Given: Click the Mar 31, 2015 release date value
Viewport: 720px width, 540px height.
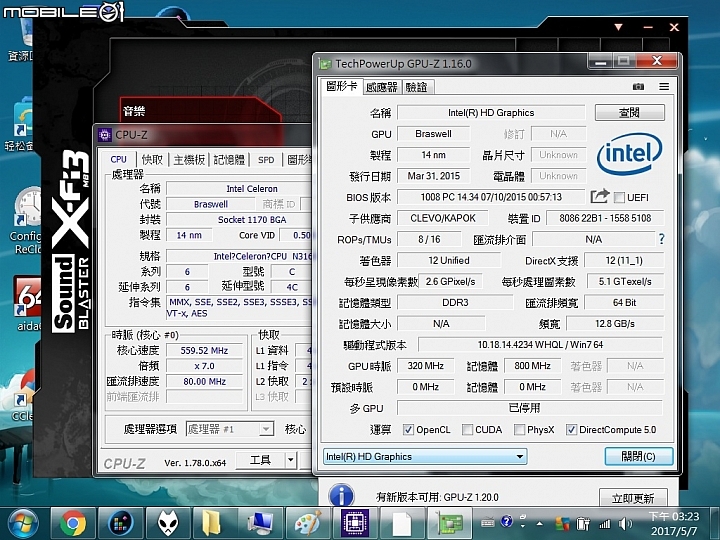Looking at the screenshot, I should coord(433,176).
